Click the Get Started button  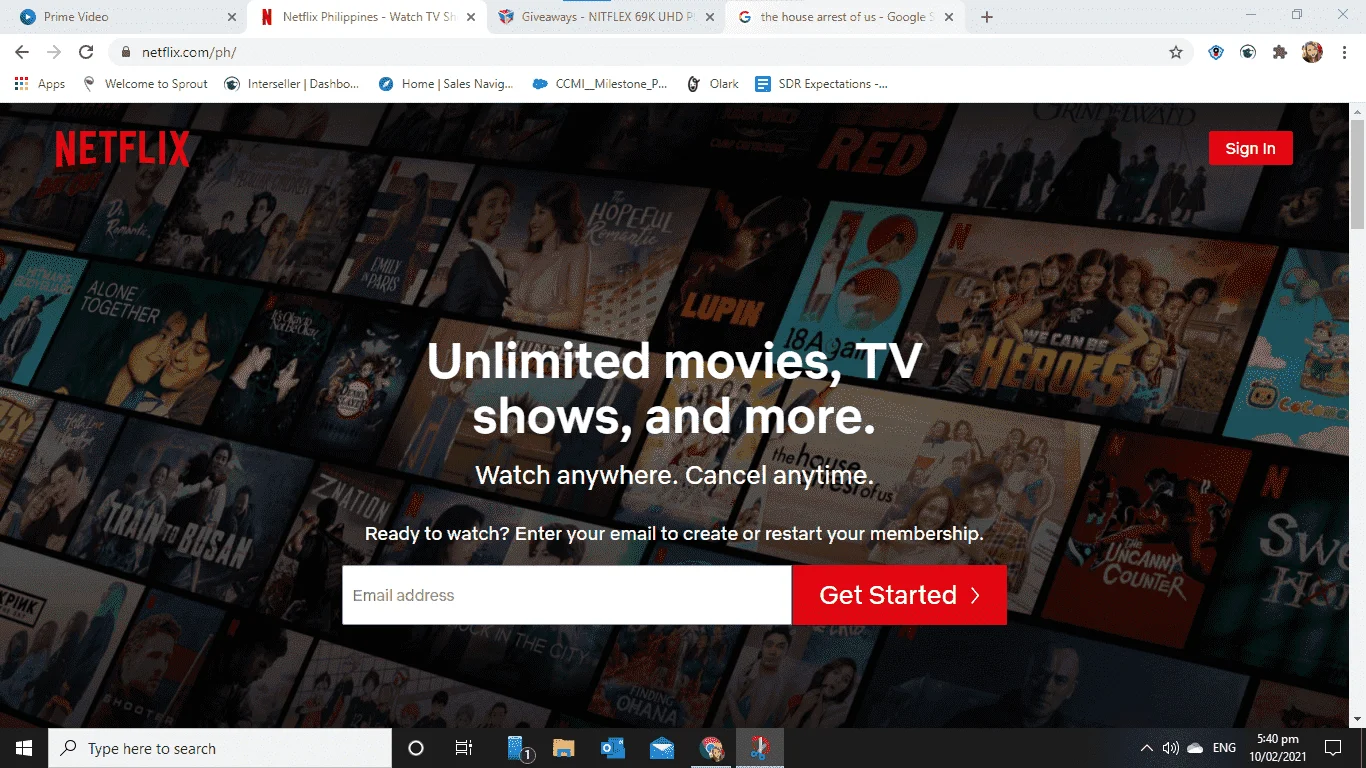(x=899, y=595)
